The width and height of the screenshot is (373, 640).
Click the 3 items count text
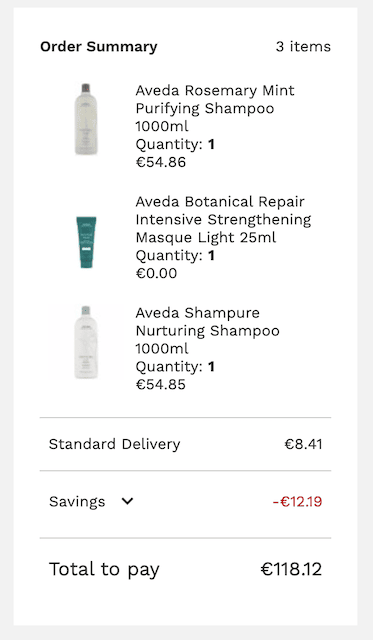pyautogui.click(x=303, y=47)
